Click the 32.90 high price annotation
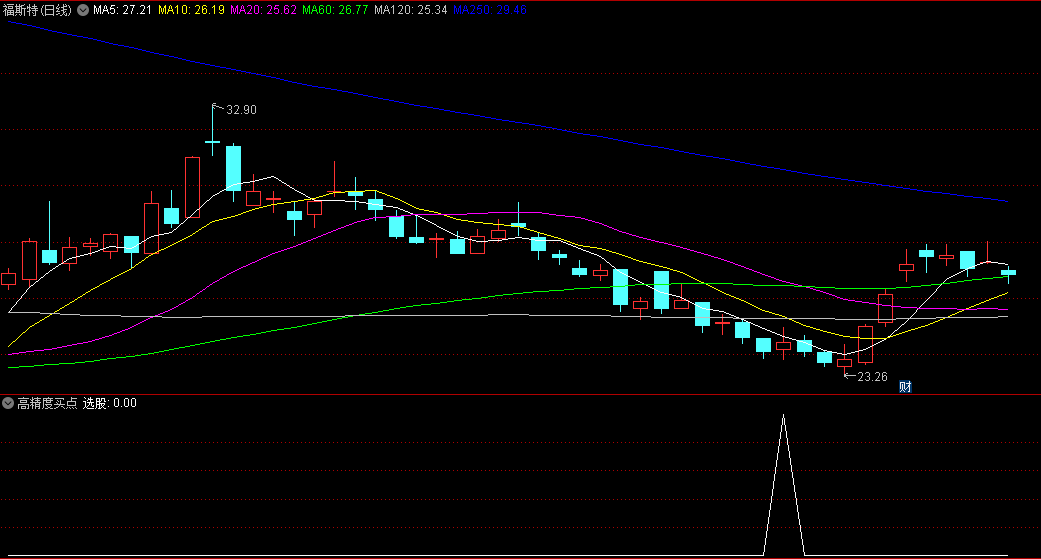 pos(241,110)
